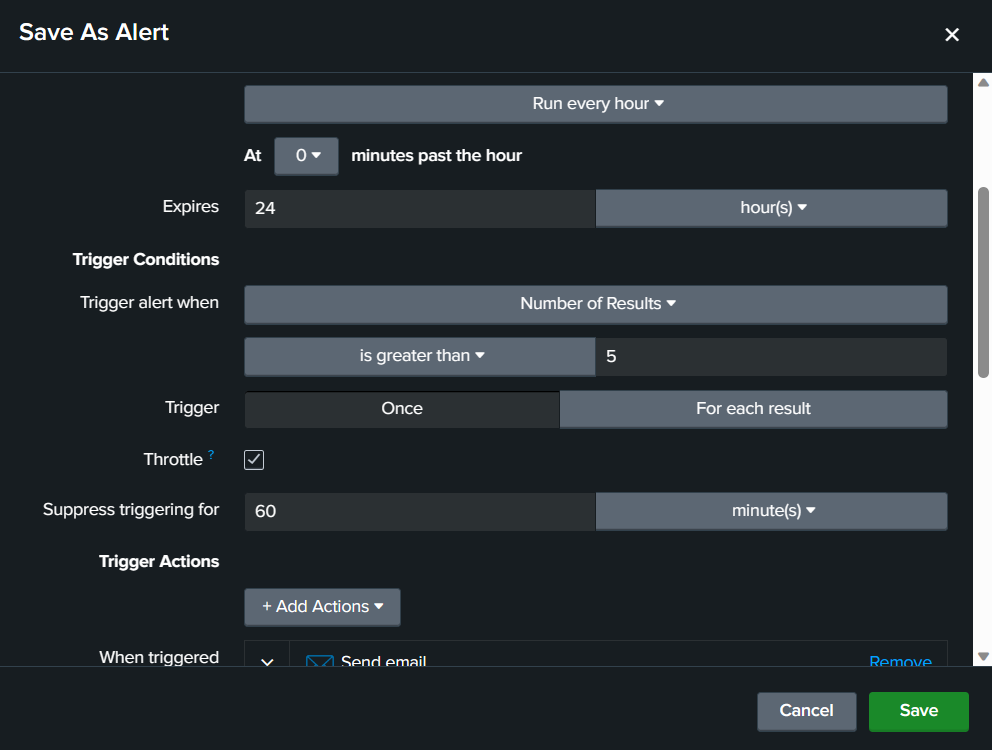The width and height of the screenshot is (992, 750).
Task: Close the Save As Alert dialog
Action: [x=951, y=35]
